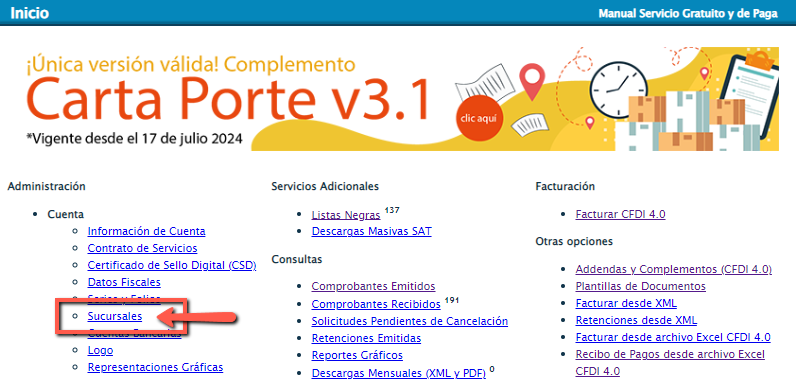Click the 191 count beside Comprobantes Recibidos
The height and width of the screenshot is (391, 796).
(x=451, y=300)
